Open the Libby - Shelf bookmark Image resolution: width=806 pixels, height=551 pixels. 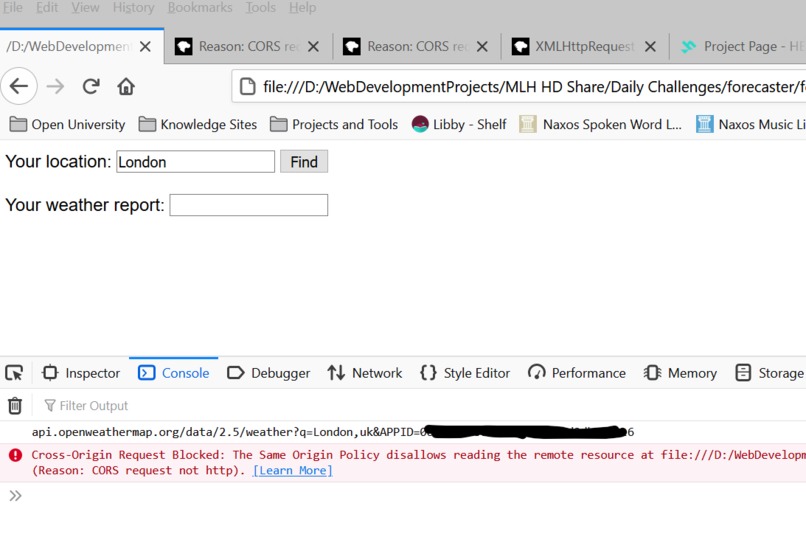[459, 124]
